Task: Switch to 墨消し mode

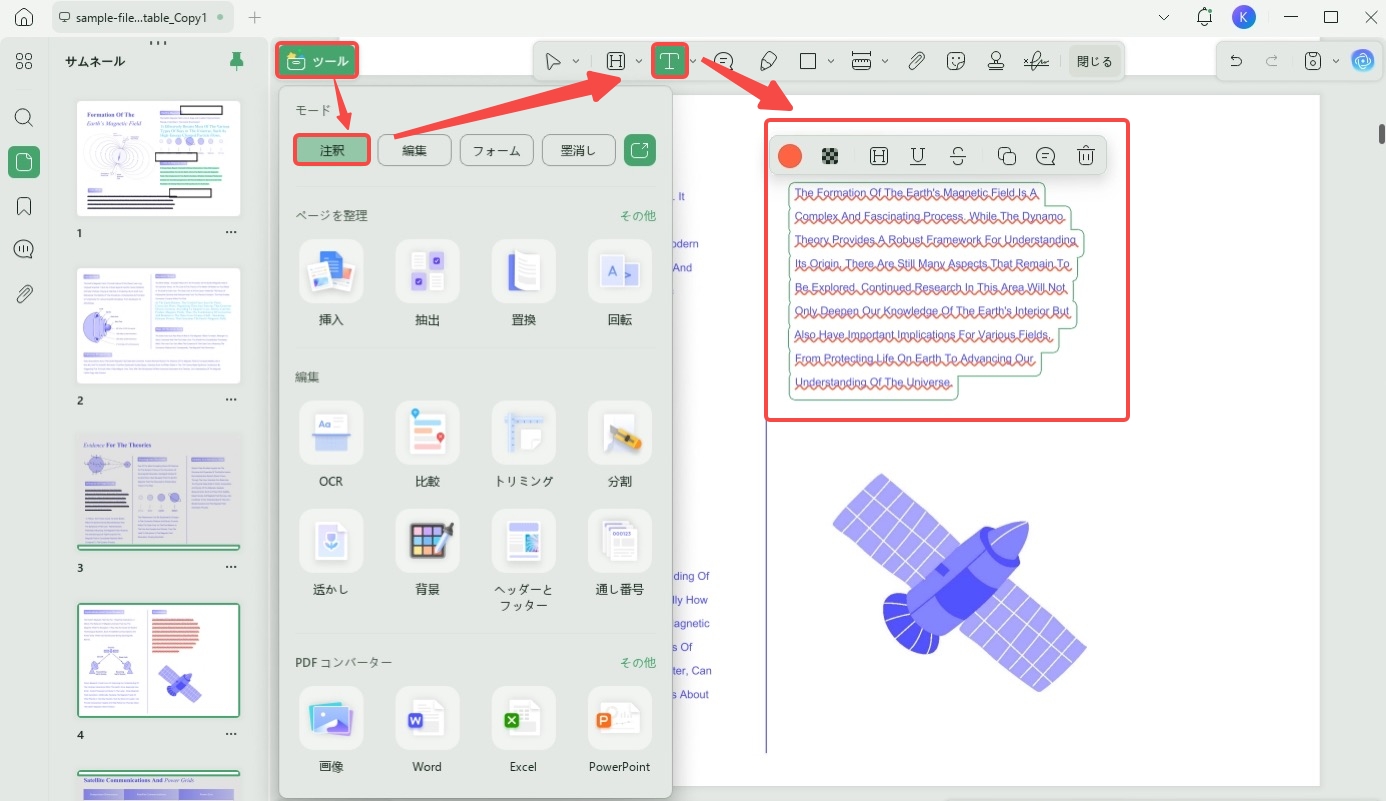Action: (578, 150)
